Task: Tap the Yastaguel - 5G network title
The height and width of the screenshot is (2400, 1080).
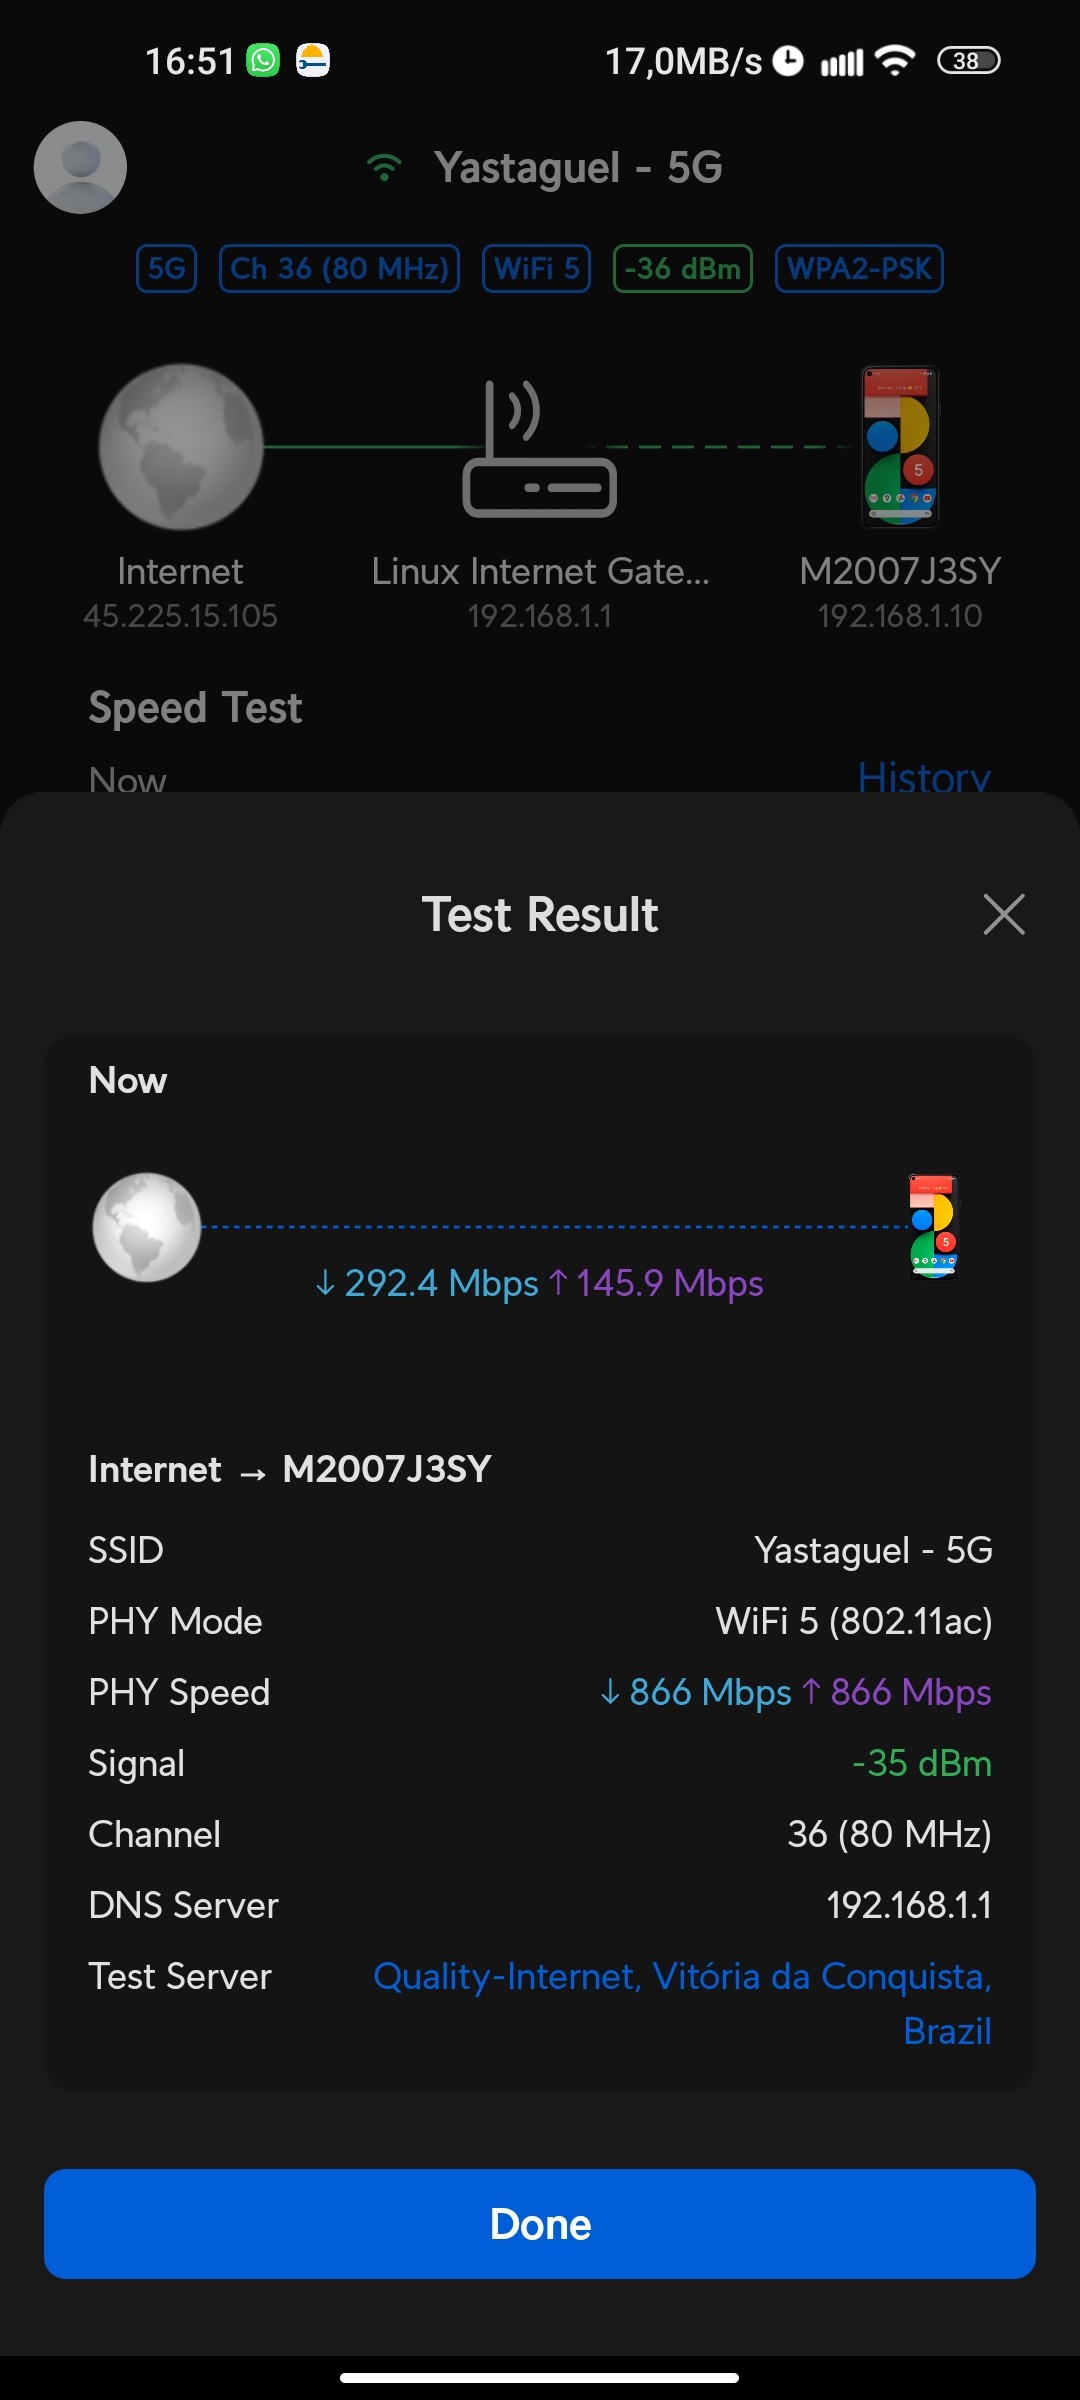Action: pyautogui.click(x=578, y=167)
